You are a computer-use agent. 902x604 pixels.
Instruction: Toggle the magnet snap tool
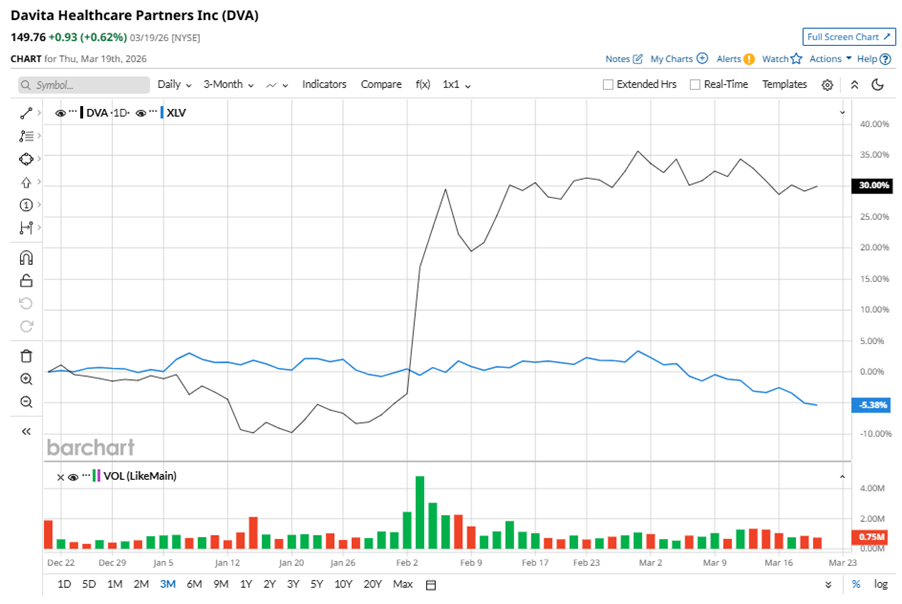tap(26, 258)
